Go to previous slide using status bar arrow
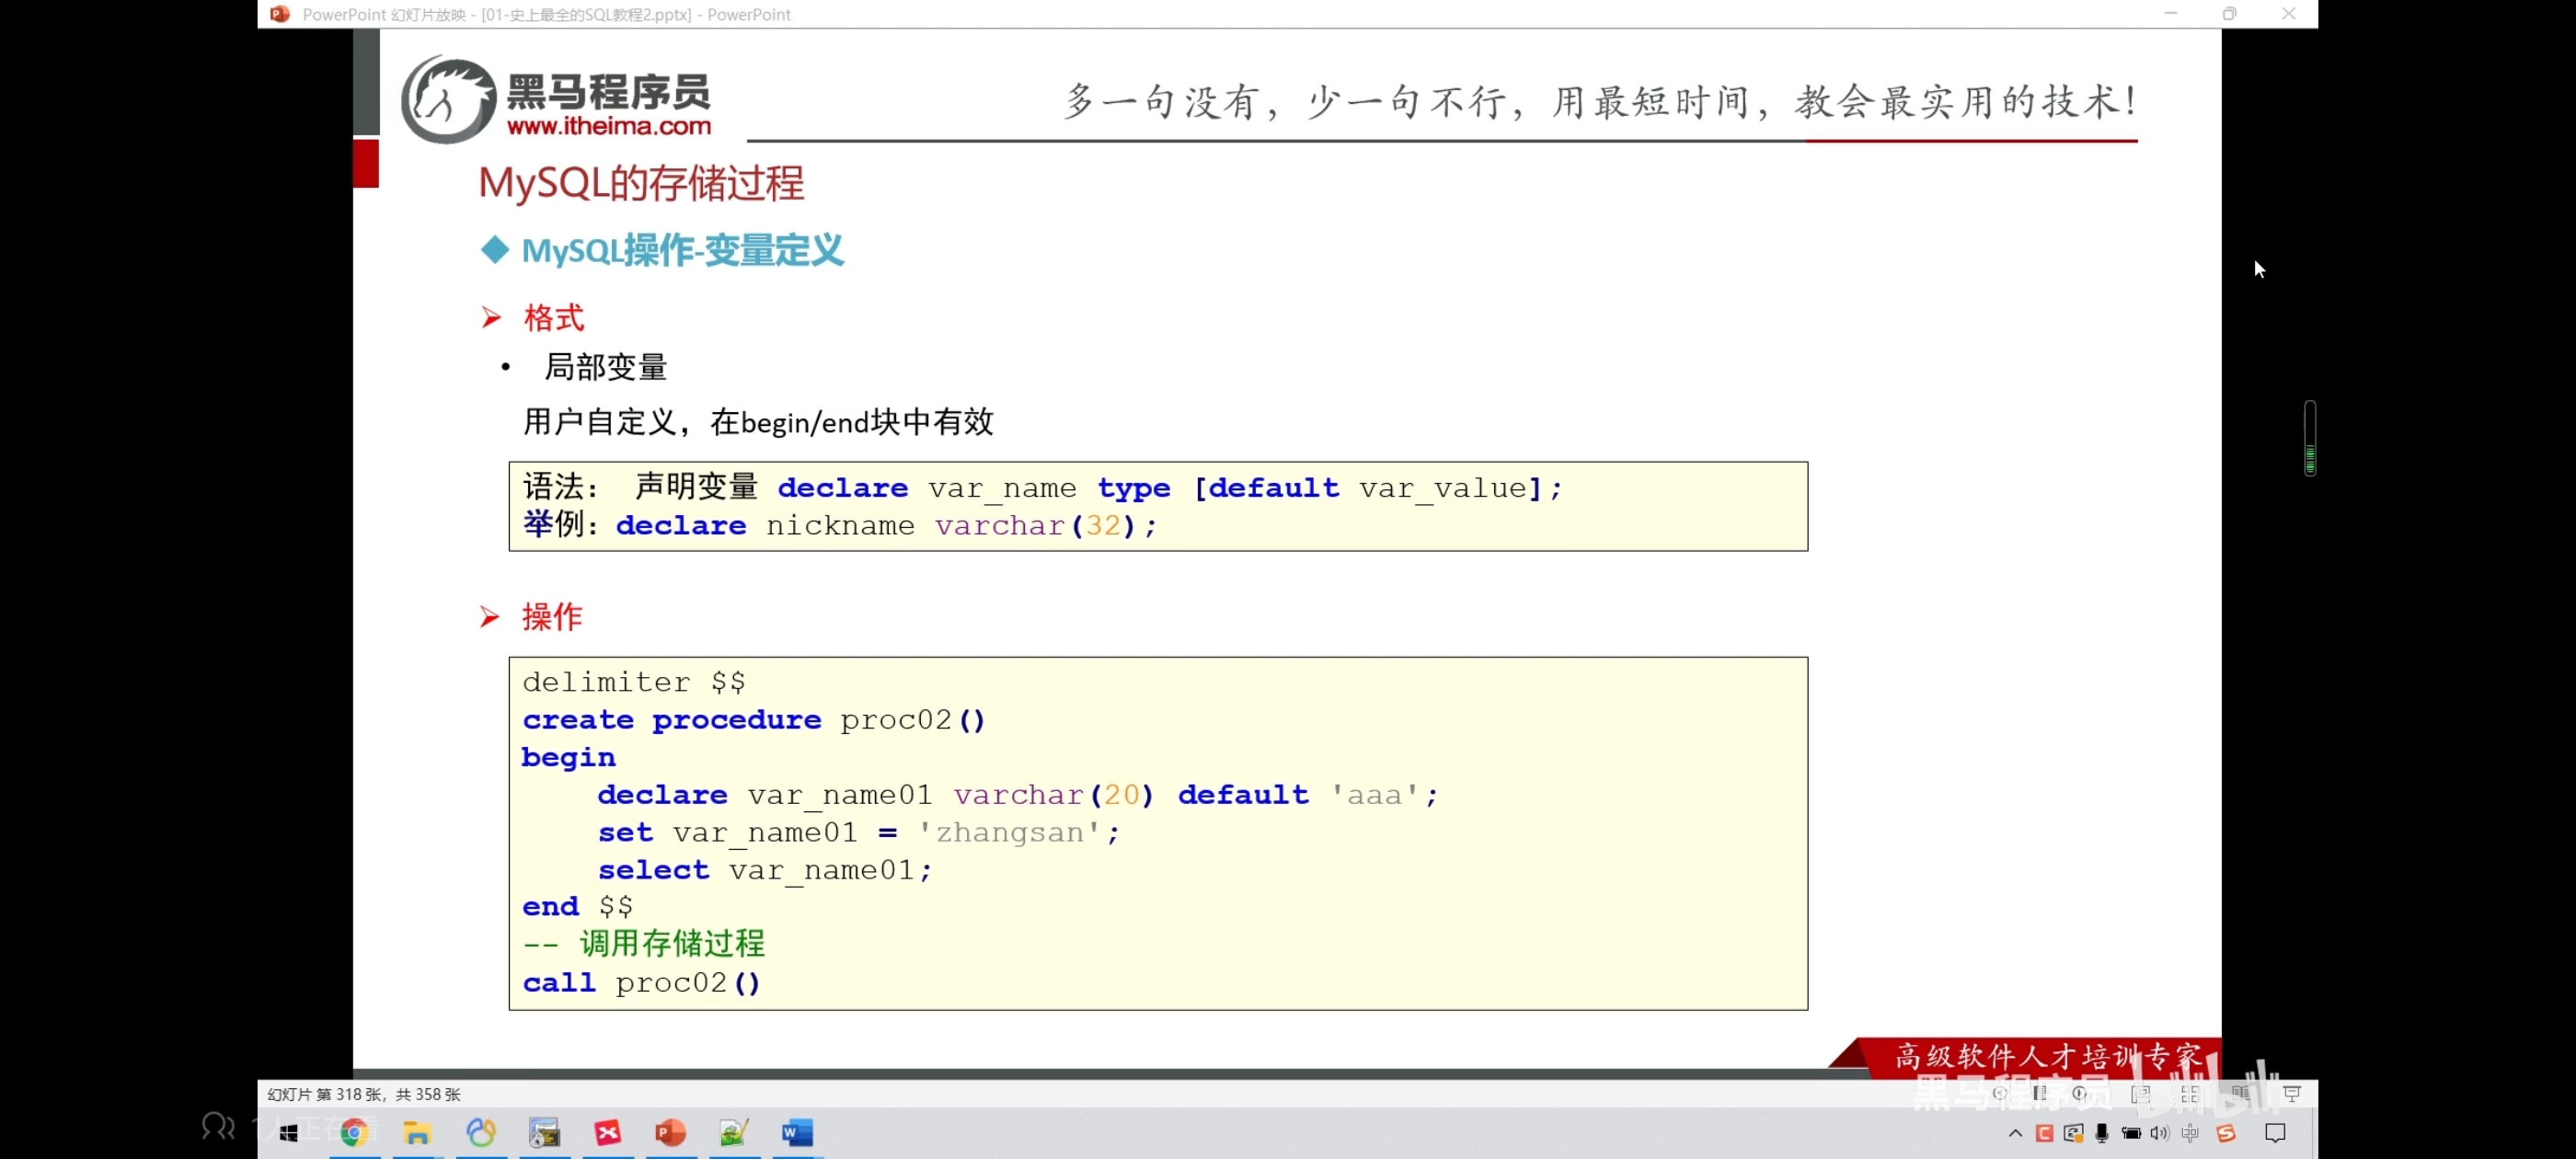 2000,1094
